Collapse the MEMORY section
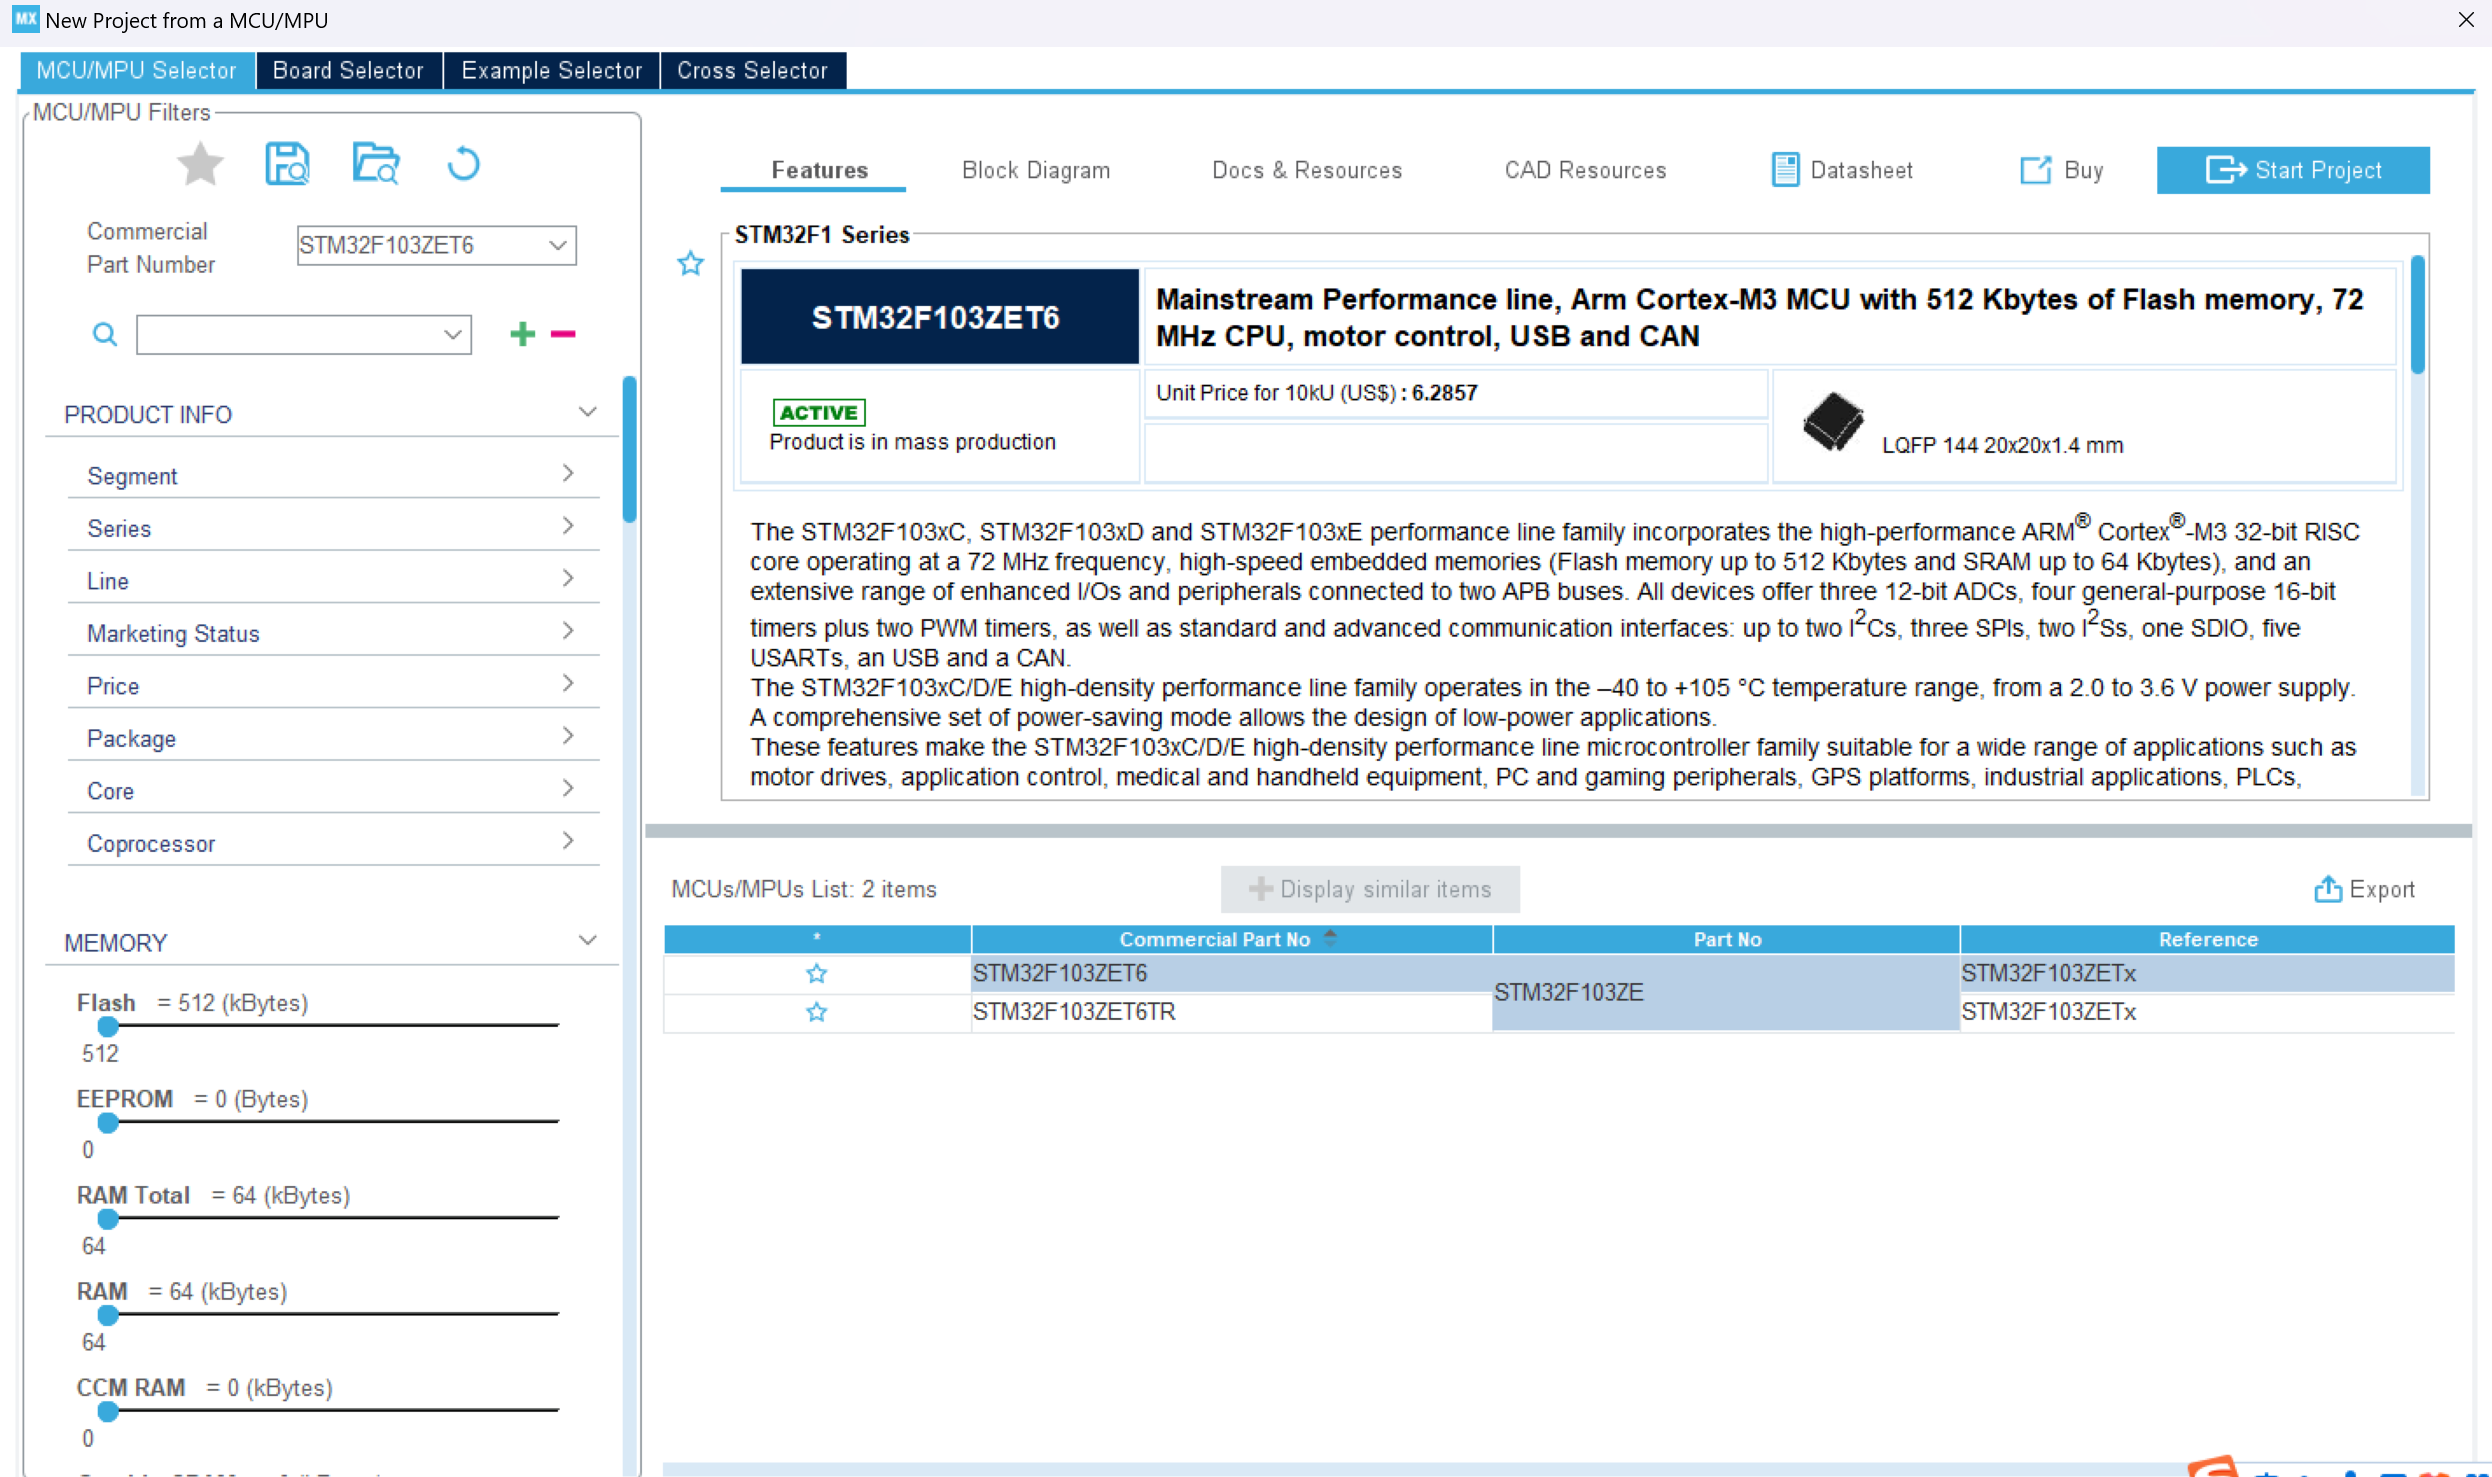The height and width of the screenshot is (1477, 2492). click(588, 941)
